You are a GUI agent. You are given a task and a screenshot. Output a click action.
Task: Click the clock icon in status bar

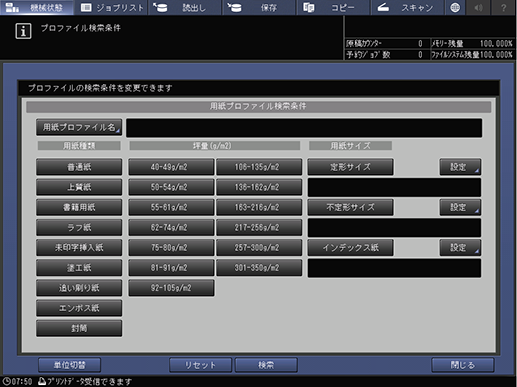point(6,381)
